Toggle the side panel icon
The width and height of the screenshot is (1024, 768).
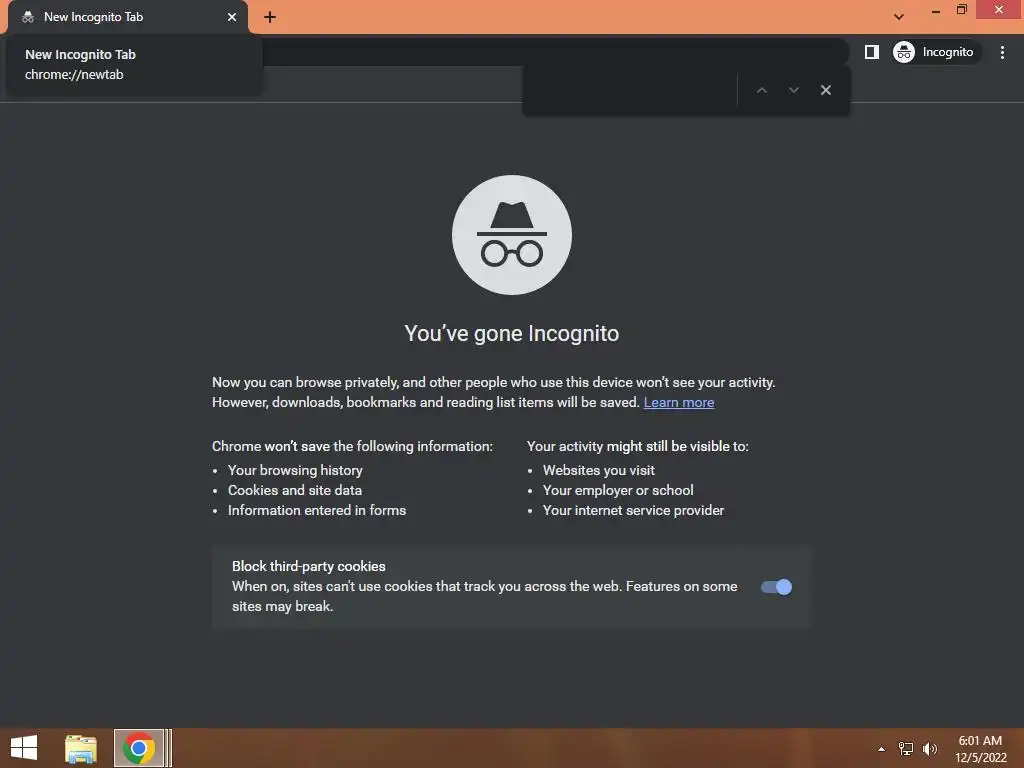[x=872, y=52]
